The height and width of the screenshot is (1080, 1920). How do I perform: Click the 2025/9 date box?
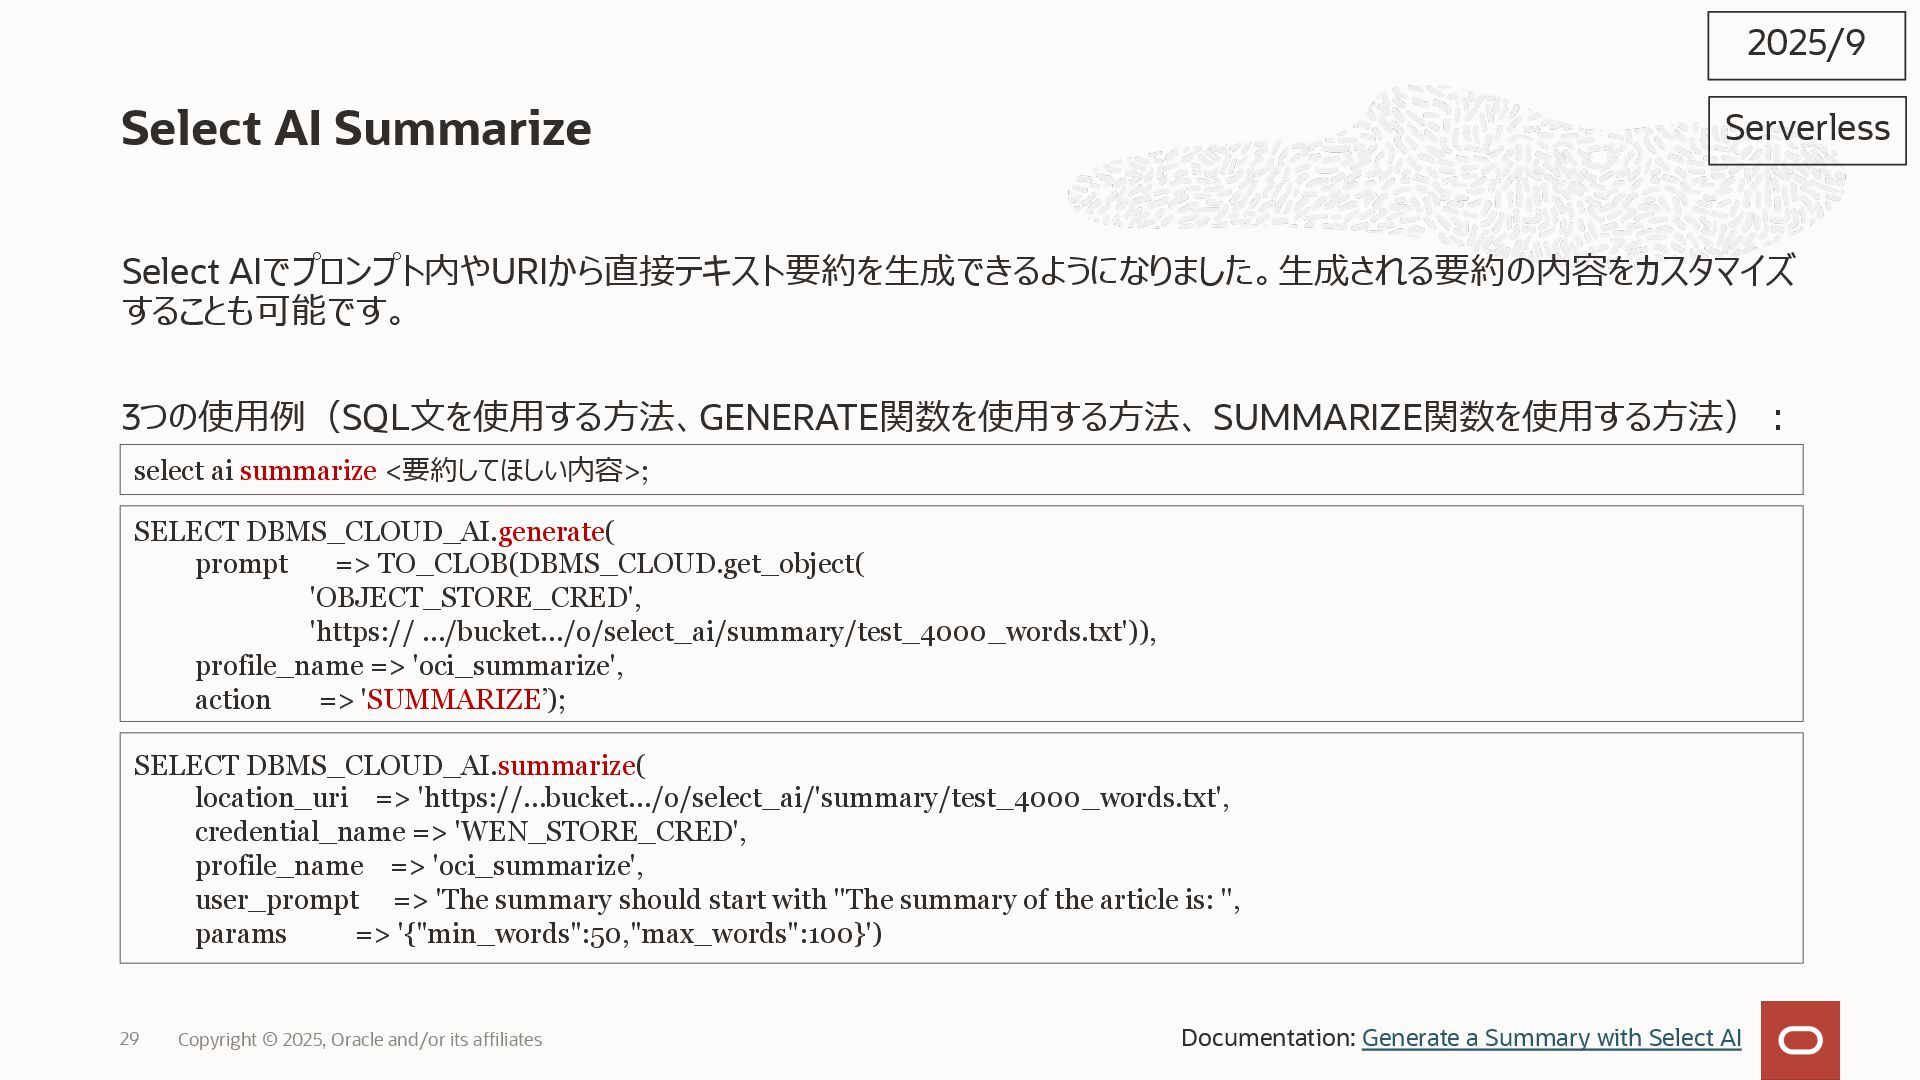pos(1806,45)
